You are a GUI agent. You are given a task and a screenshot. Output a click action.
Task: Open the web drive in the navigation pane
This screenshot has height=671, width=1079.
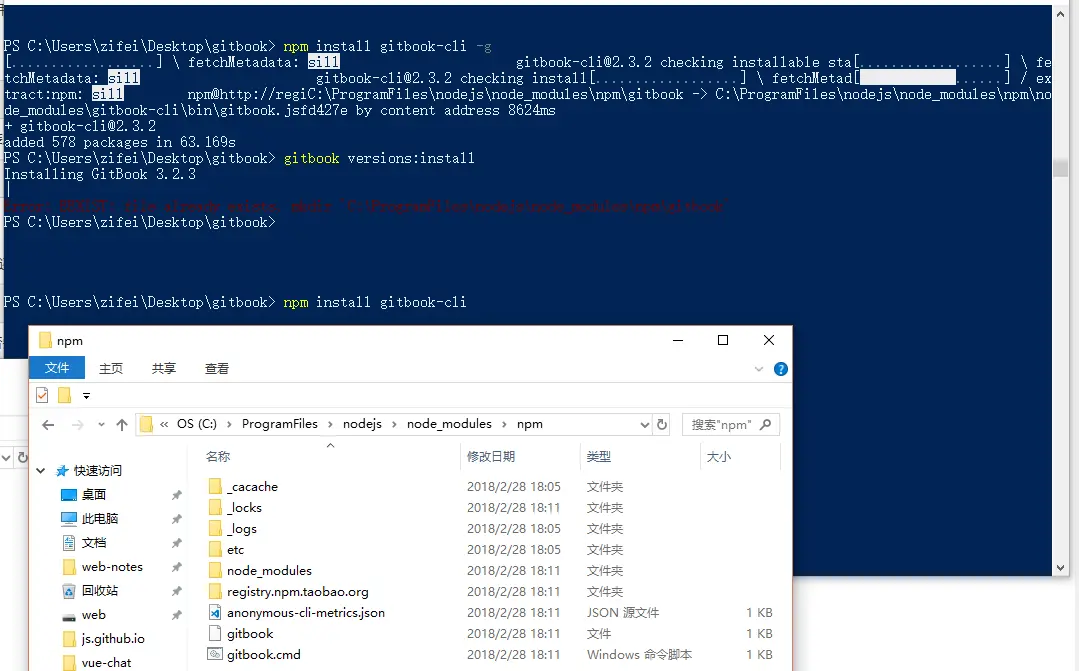click(94, 615)
